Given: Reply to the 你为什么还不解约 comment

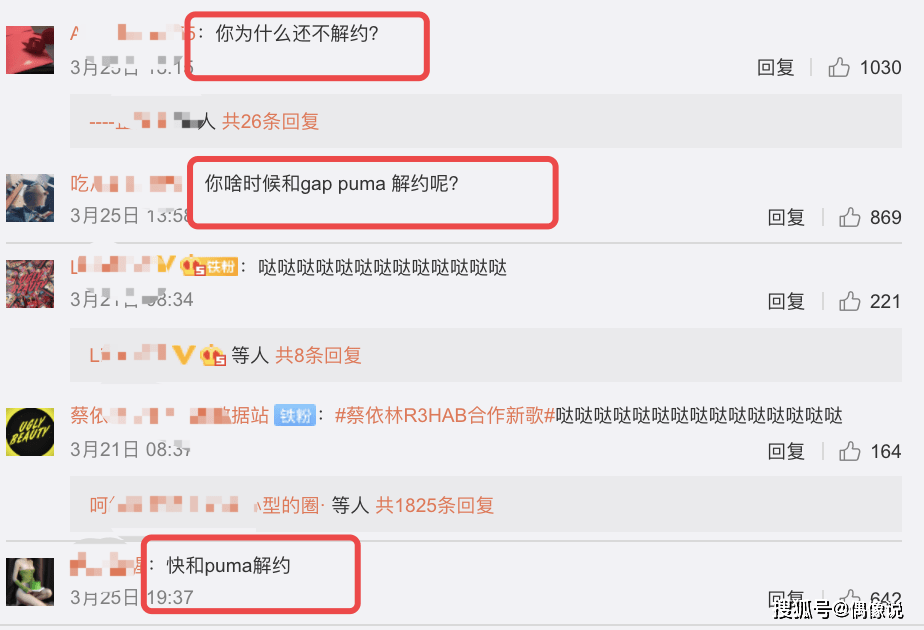Looking at the screenshot, I should click(775, 67).
